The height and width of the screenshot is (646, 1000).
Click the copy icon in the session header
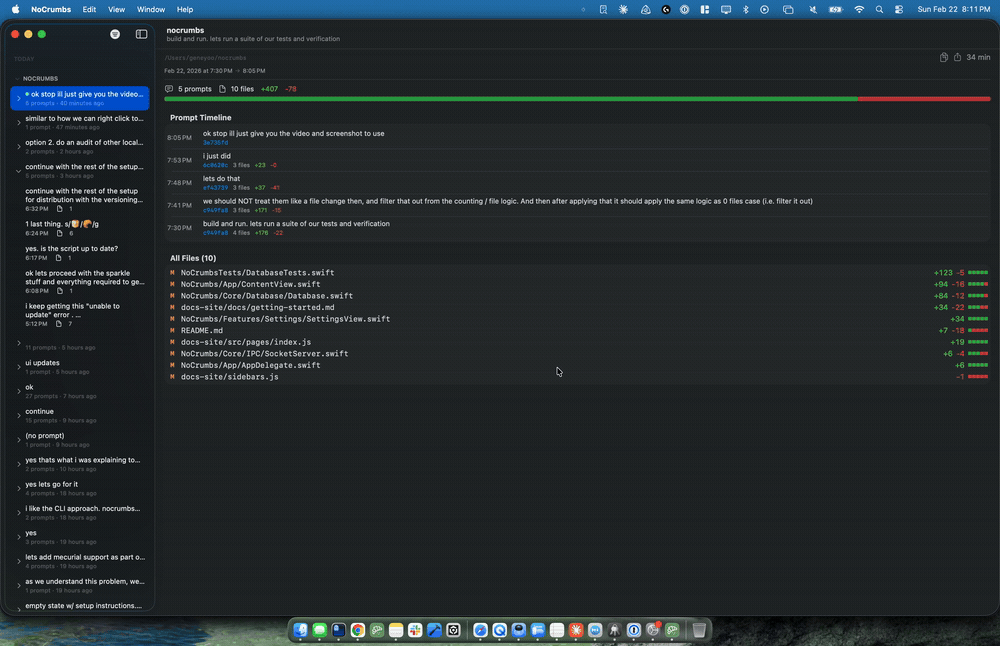click(x=943, y=57)
